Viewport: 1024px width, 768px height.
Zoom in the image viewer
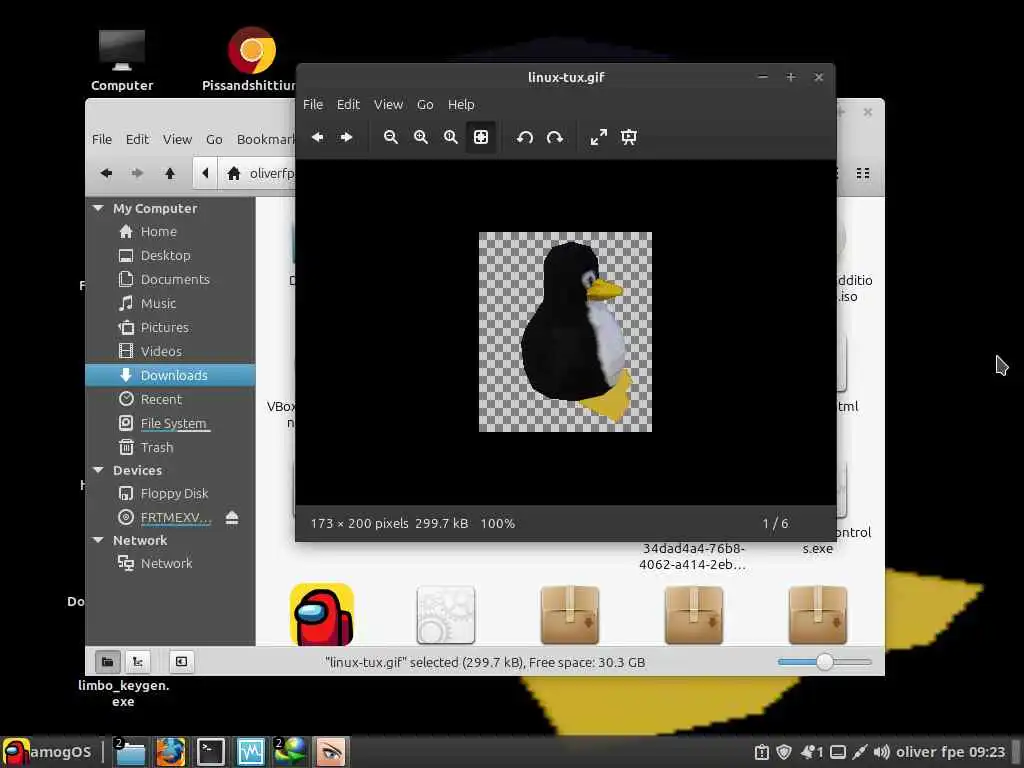421,137
